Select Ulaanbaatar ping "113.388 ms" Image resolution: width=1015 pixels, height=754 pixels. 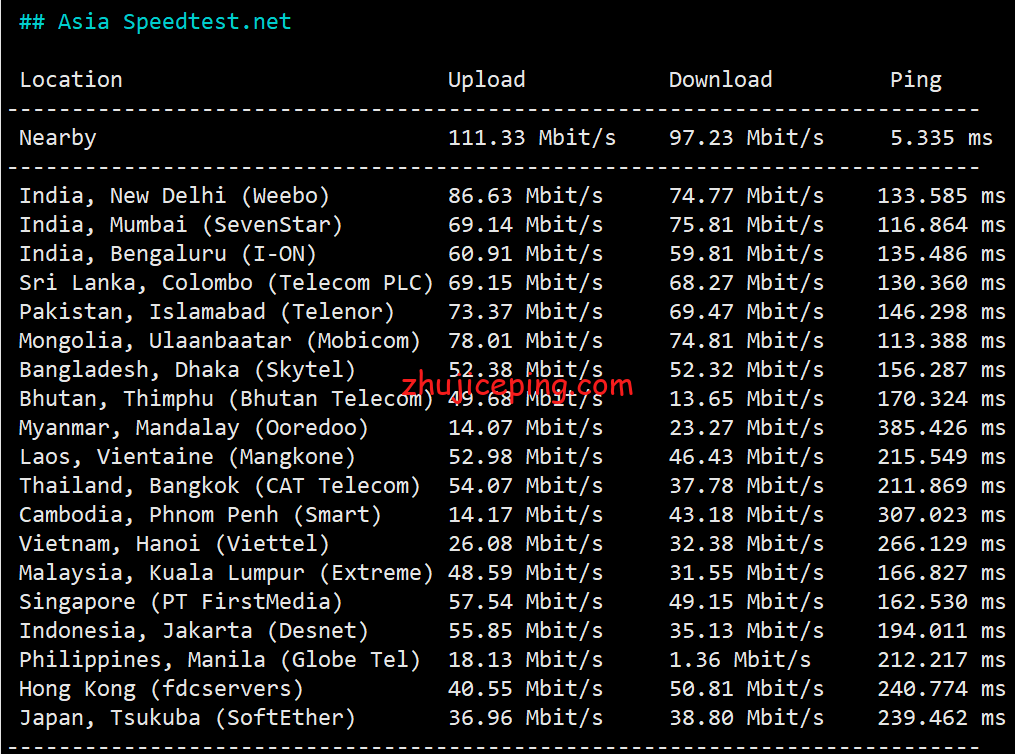click(941, 341)
